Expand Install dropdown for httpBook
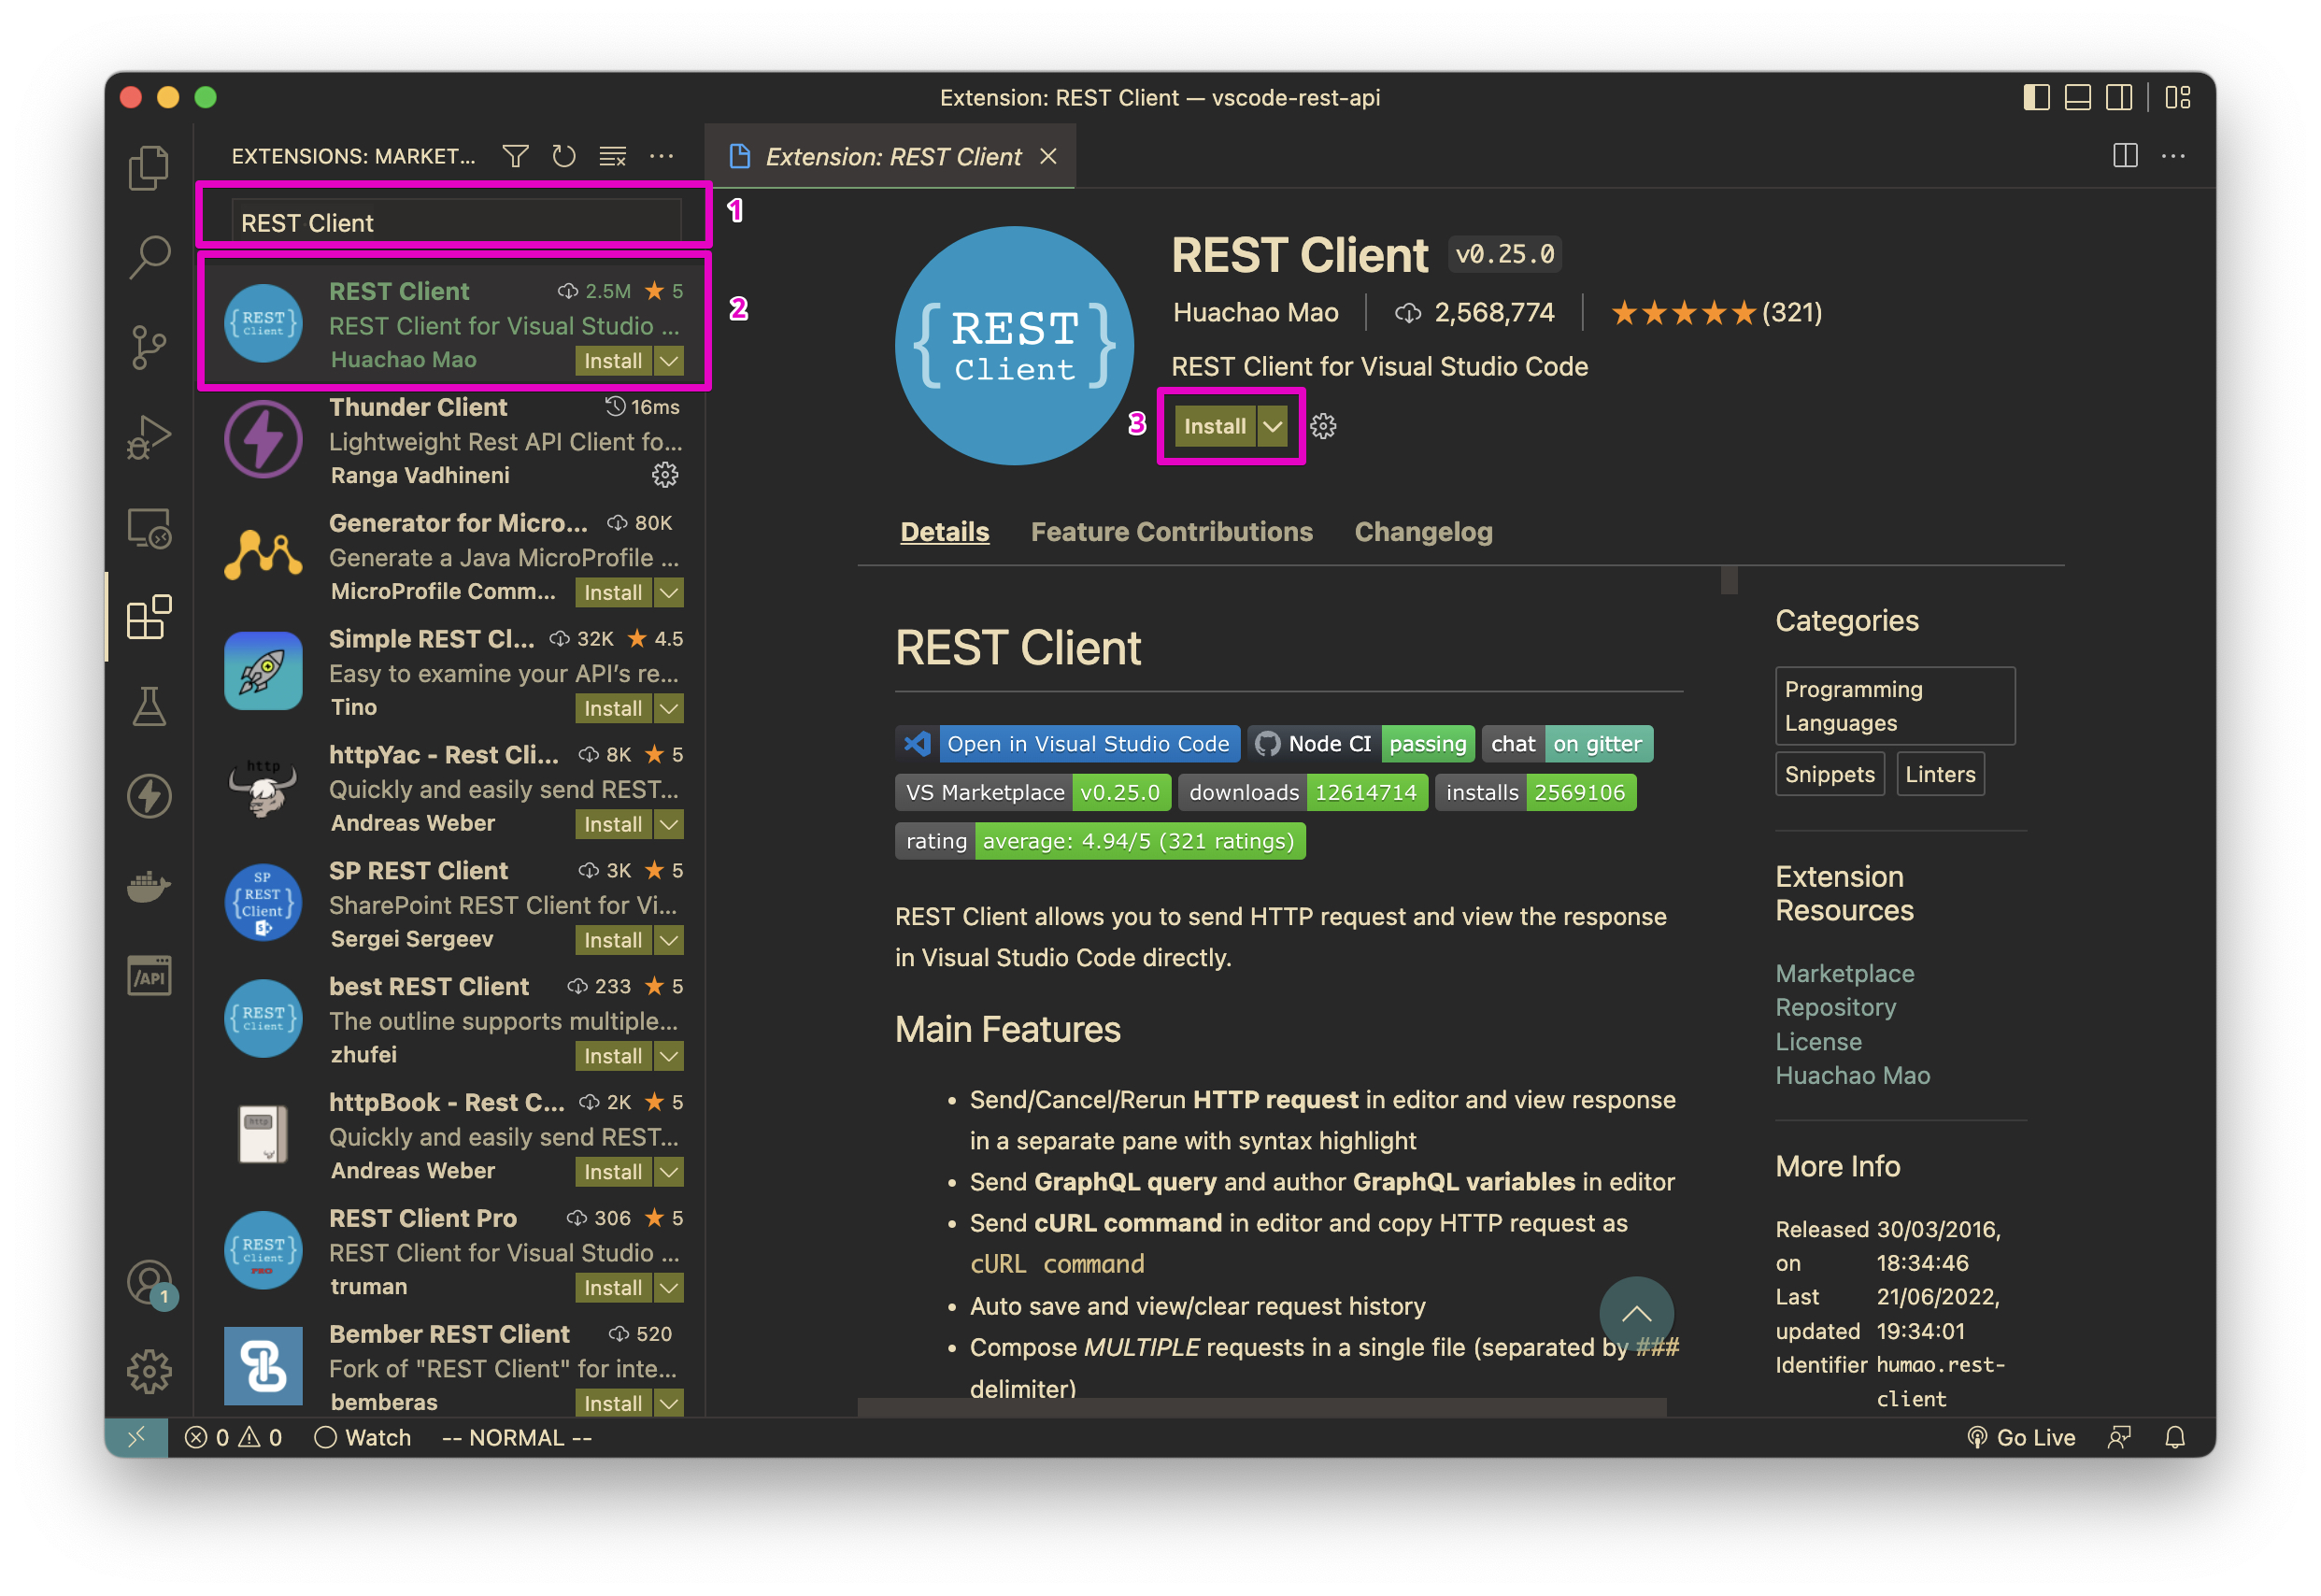 tap(669, 1173)
